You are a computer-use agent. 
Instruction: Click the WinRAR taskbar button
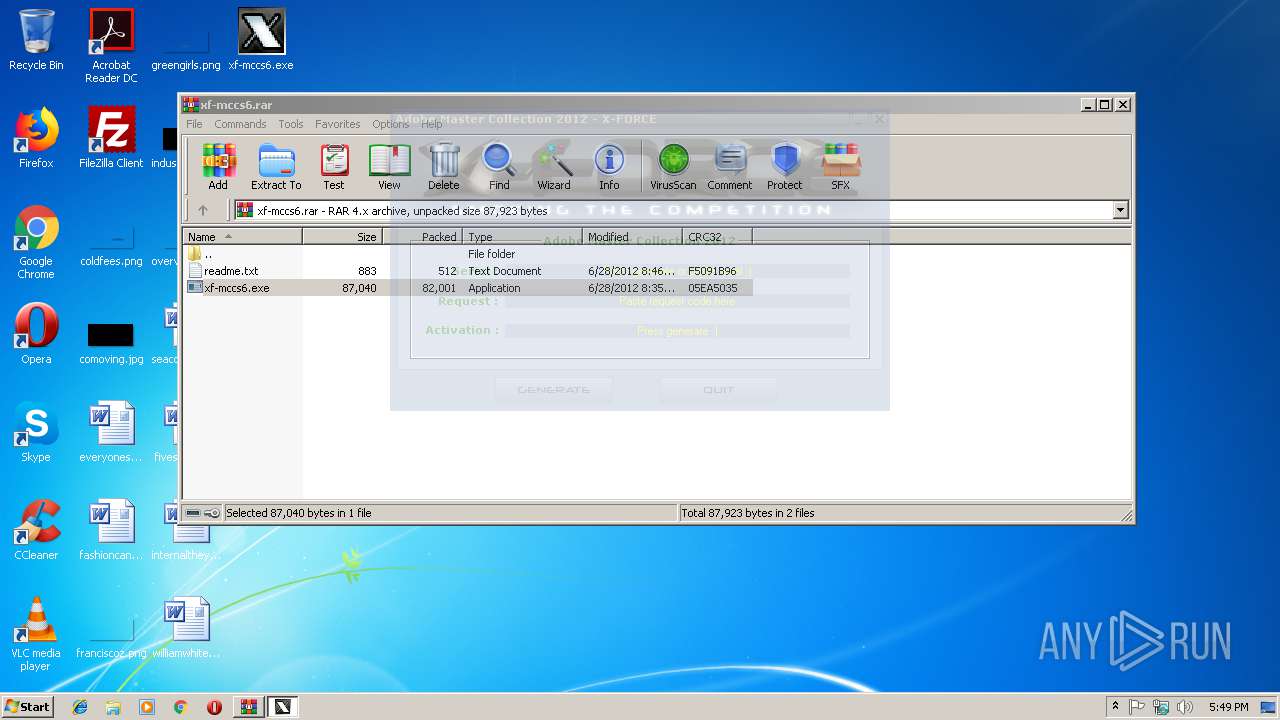point(248,707)
